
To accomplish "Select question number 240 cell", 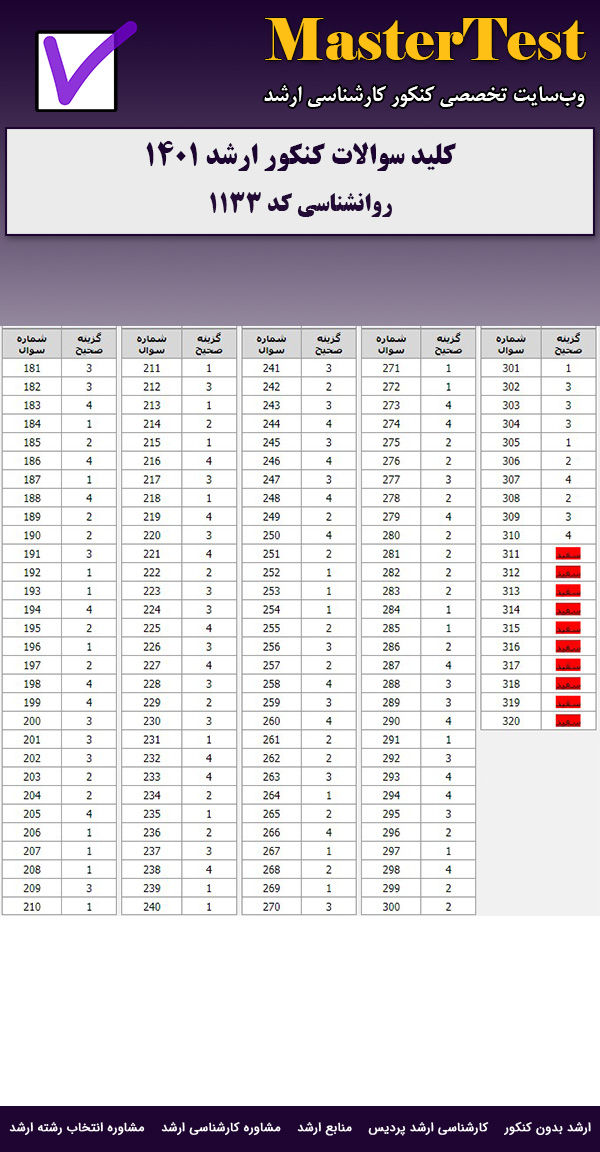I will coord(152,906).
